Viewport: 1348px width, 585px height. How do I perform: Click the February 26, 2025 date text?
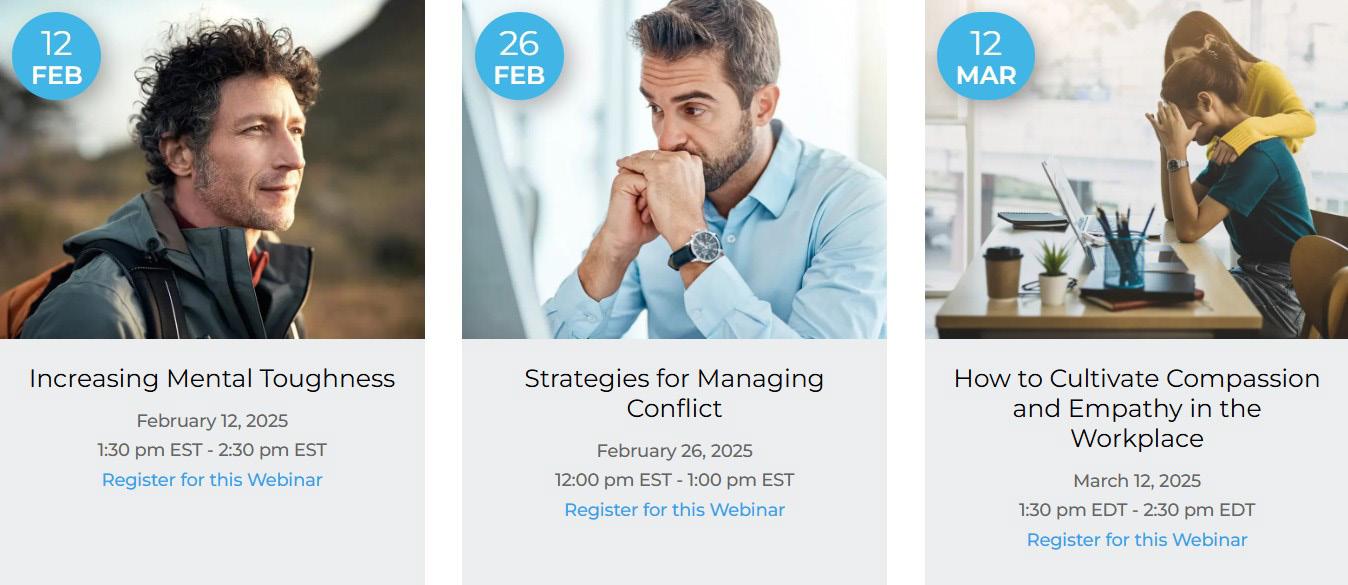[674, 451]
